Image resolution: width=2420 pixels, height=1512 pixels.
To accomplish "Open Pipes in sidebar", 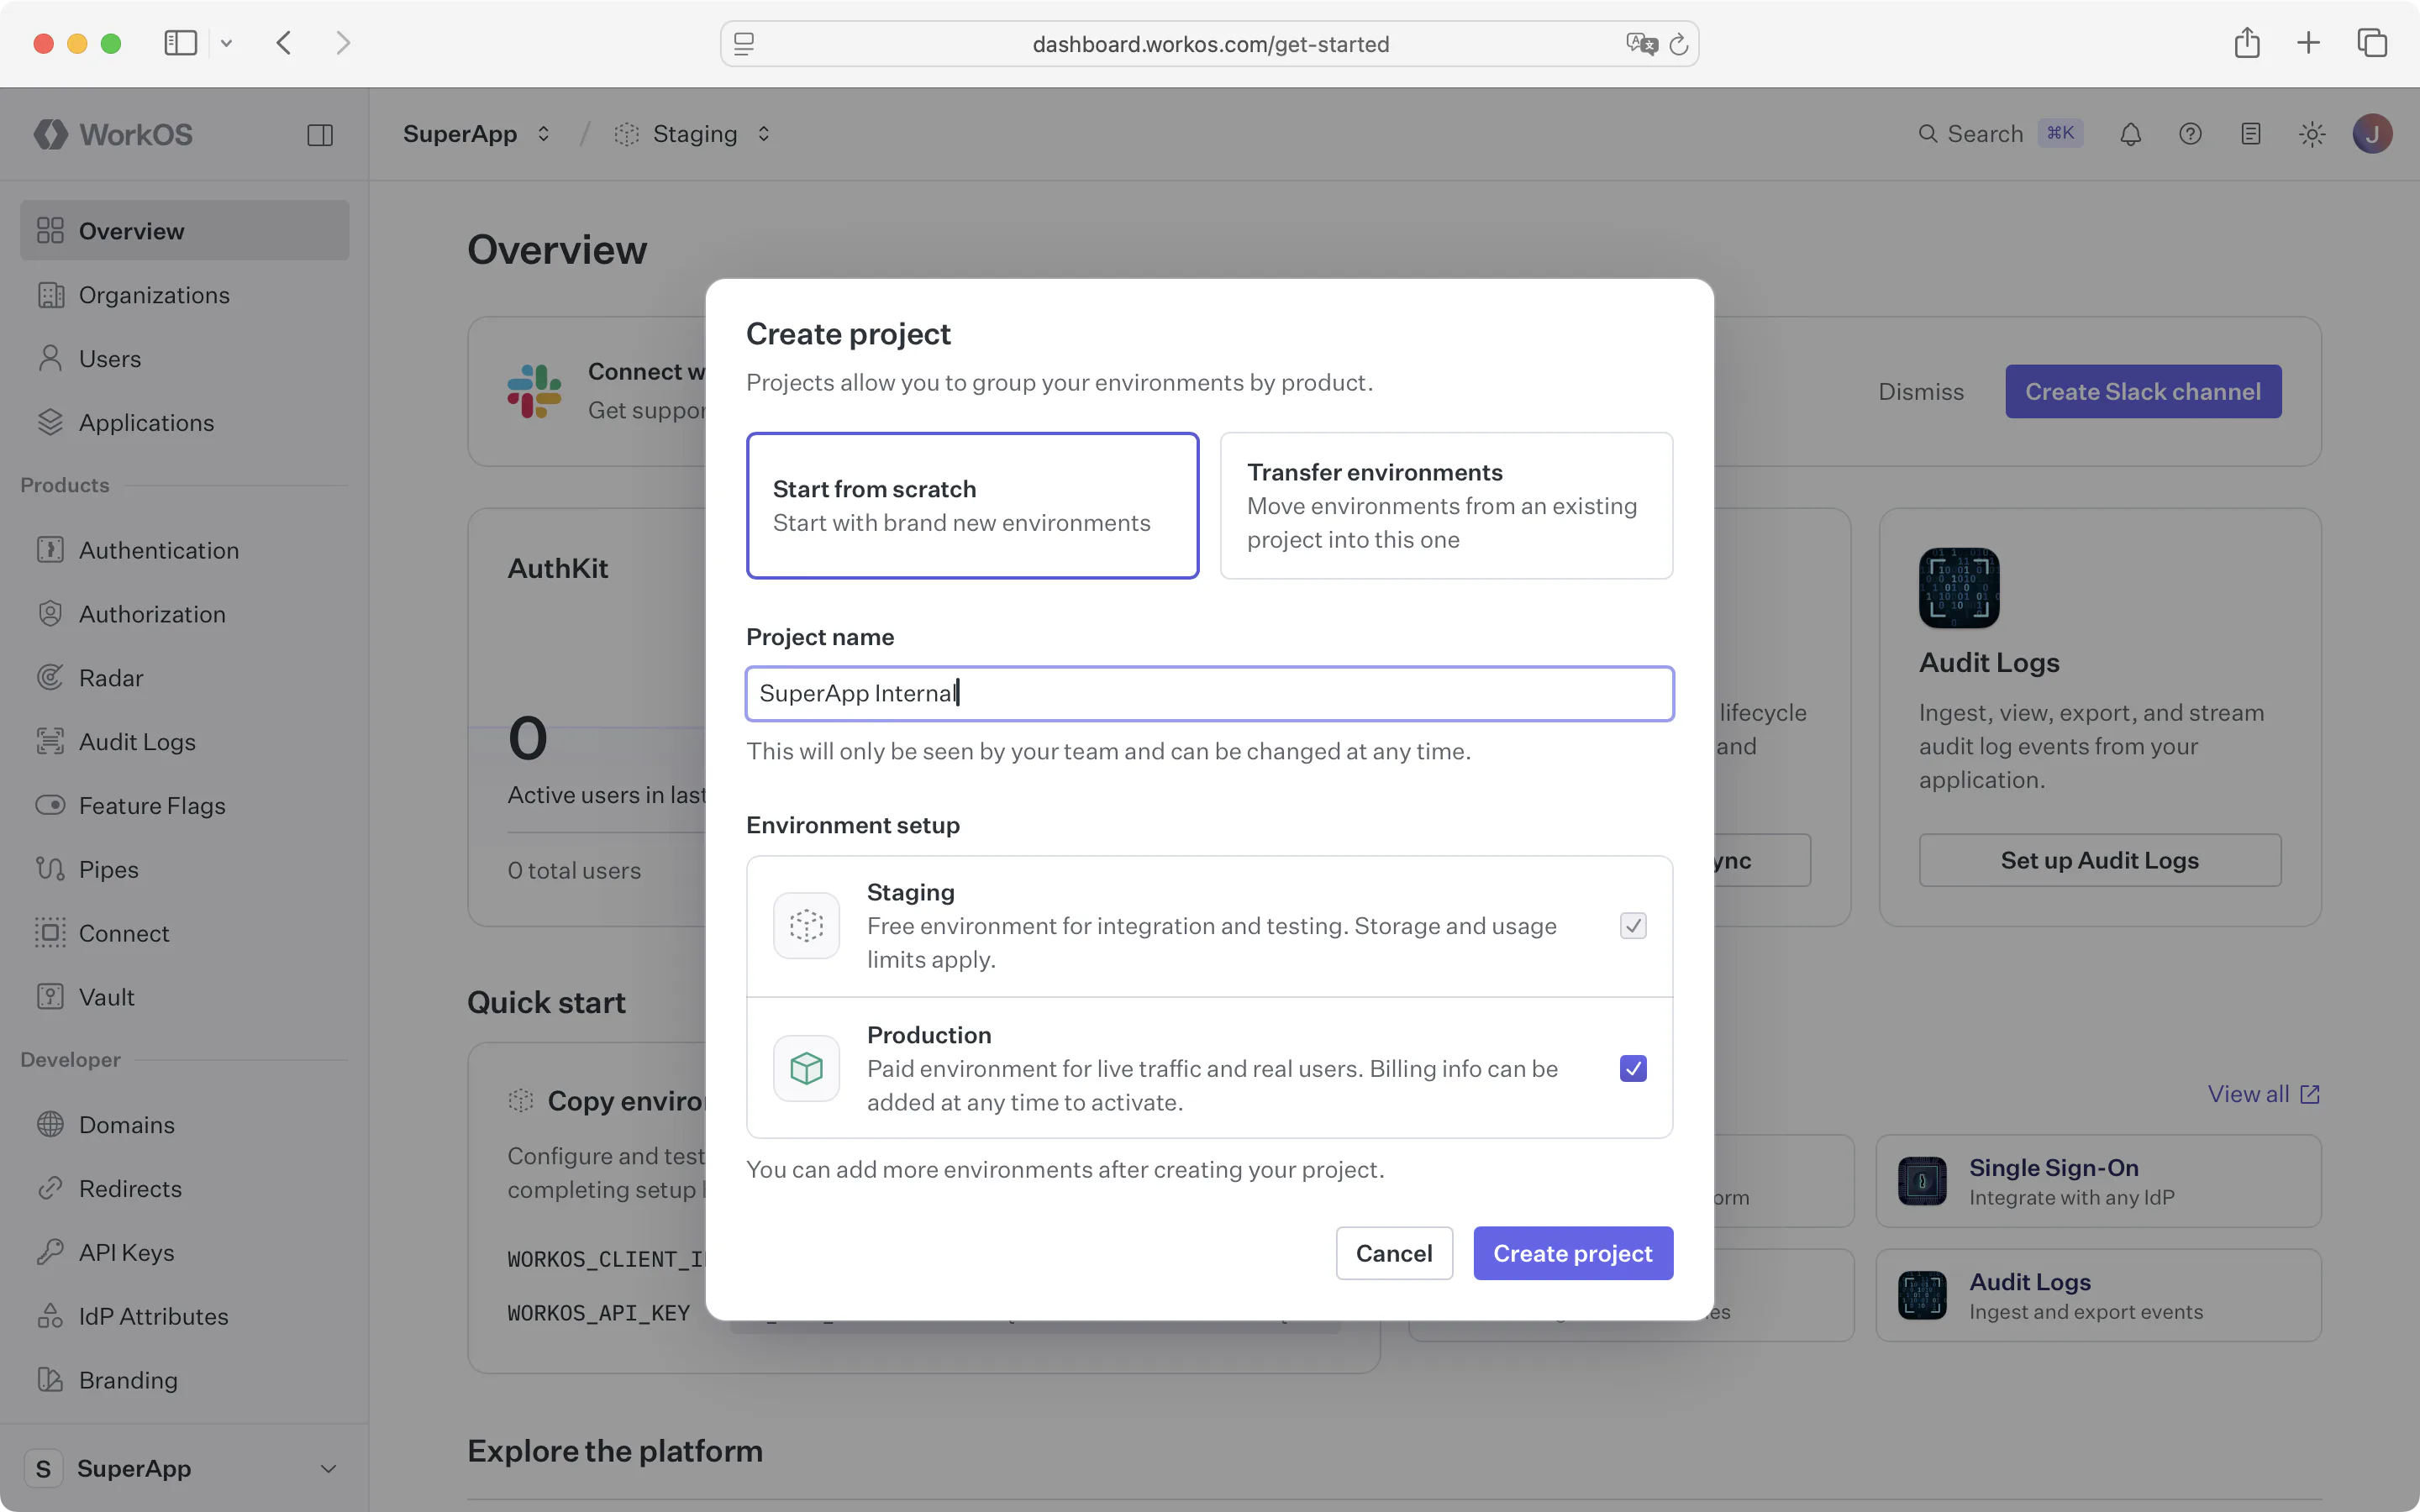I will pos(184,870).
